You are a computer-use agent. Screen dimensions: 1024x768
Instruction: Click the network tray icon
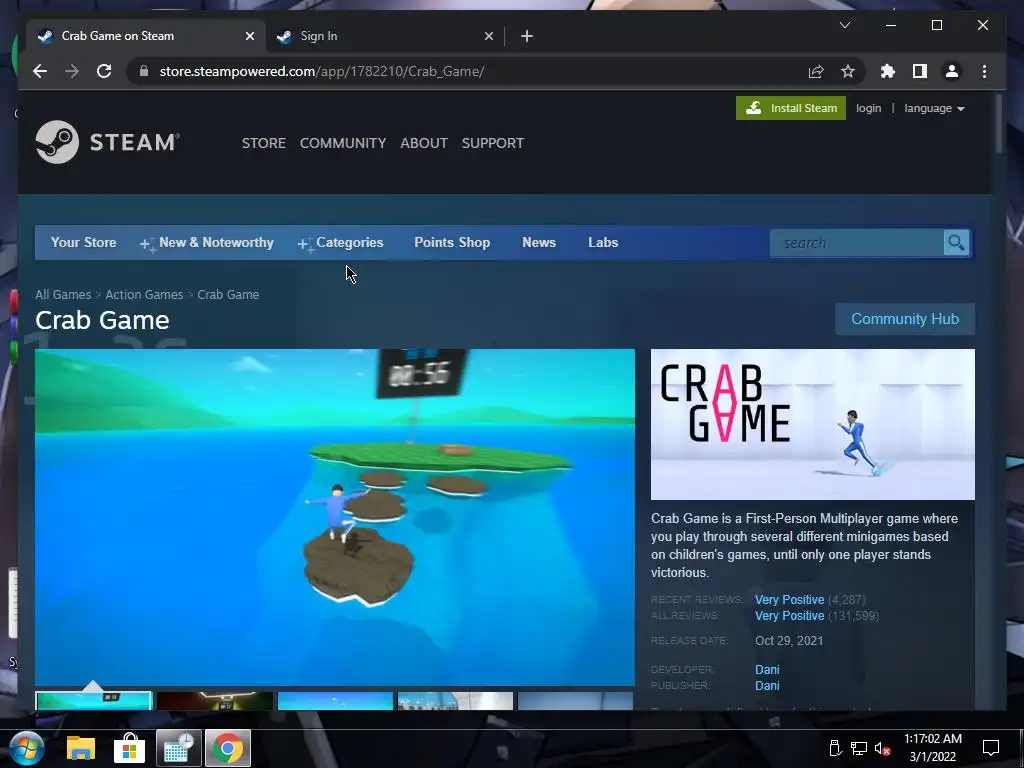(859, 748)
